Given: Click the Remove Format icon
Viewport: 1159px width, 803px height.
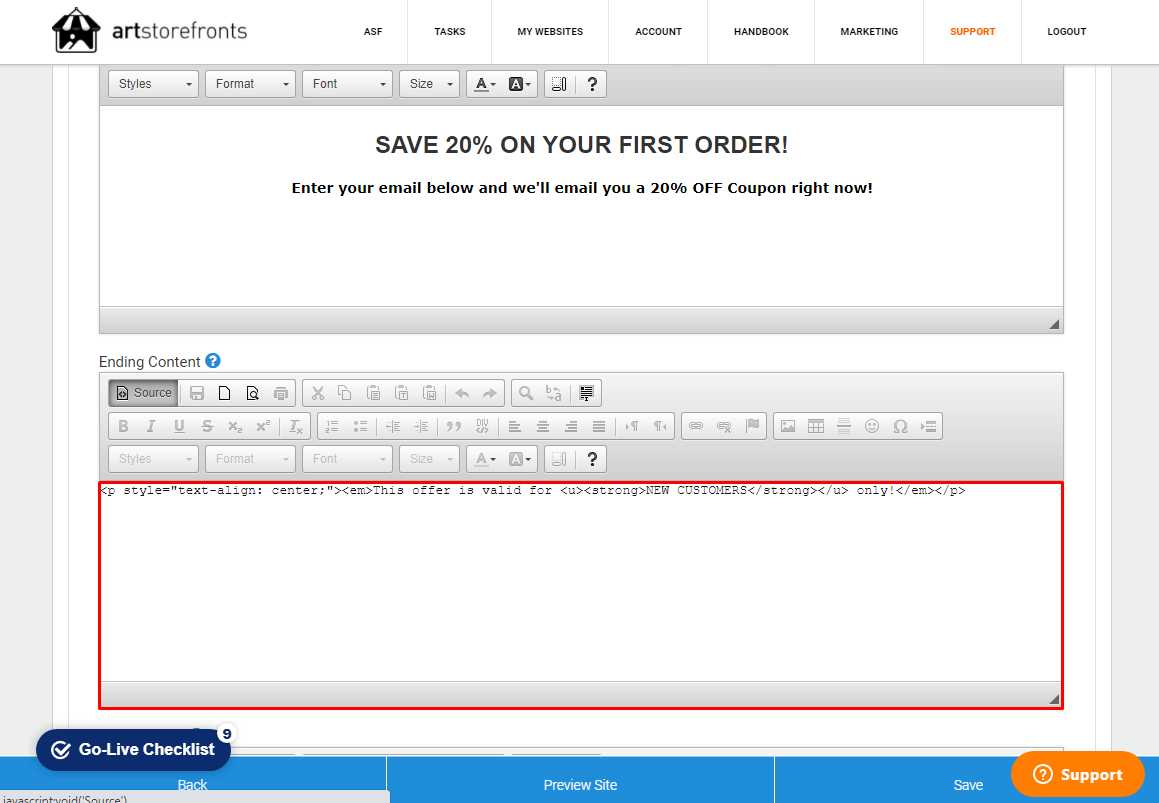Looking at the screenshot, I should tap(296, 426).
